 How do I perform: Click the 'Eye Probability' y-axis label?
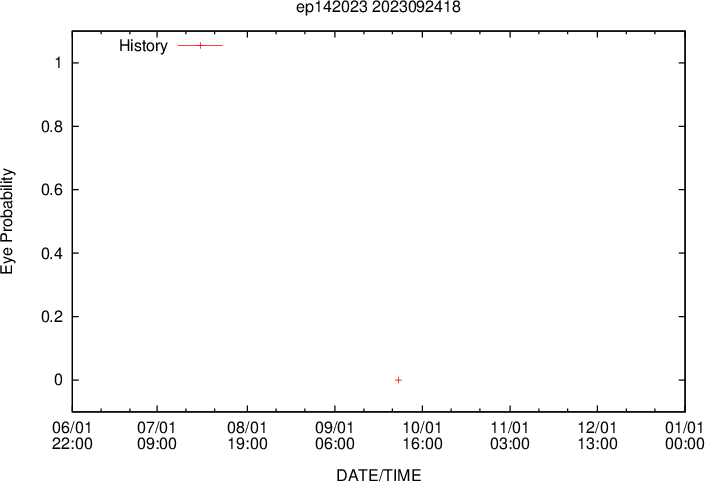click(7, 221)
